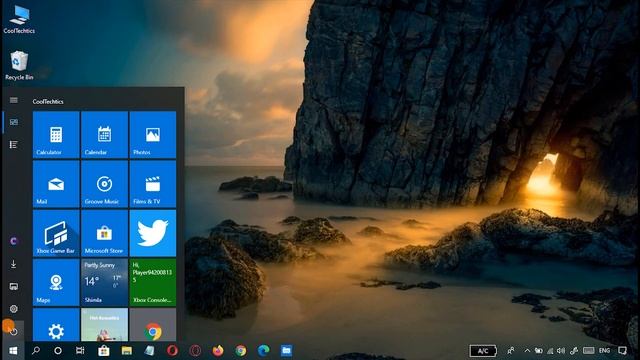Image resolution: width=640 pixels, height=360 pixels.
Task: Open the blue file manager taskbar app
Action: point(287,351)
